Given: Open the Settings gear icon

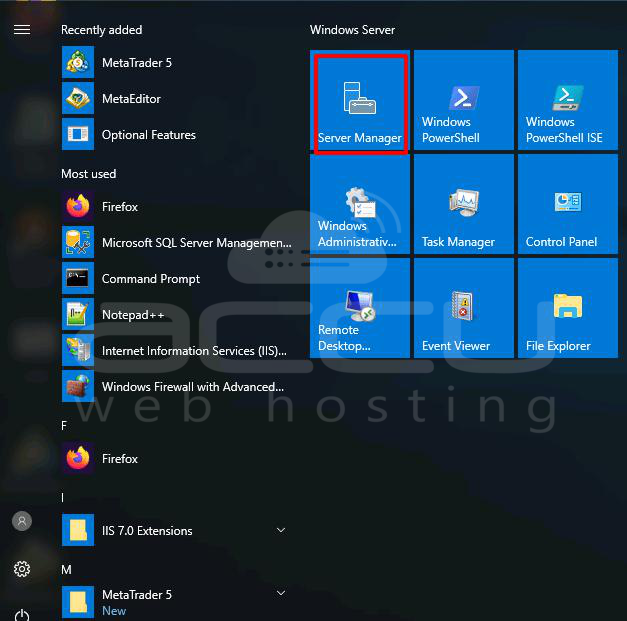Looking at the screenshot, I should pyautogui.click(x=22, y=569).
